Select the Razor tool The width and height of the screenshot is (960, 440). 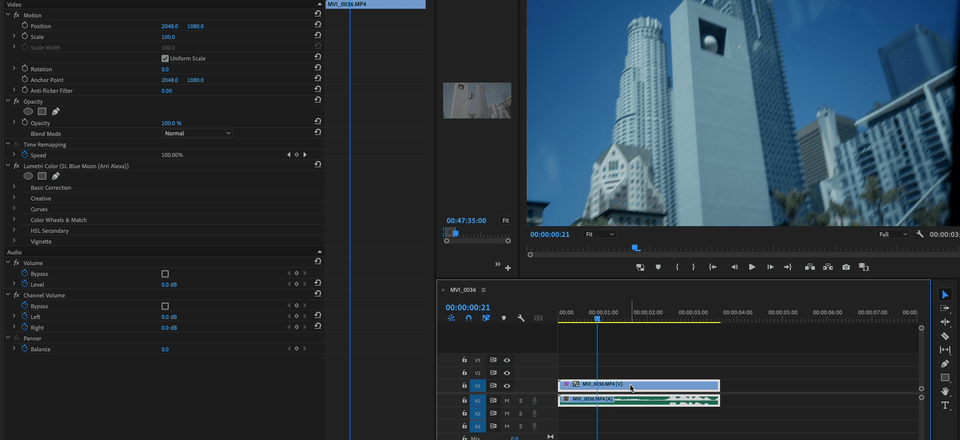pyautogui.click(x=945, y=336)
